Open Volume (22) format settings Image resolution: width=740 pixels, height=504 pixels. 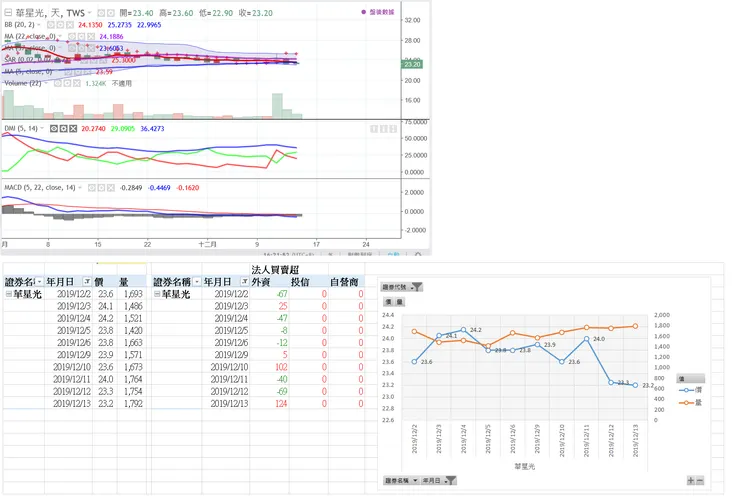click(x=67, y=83)
